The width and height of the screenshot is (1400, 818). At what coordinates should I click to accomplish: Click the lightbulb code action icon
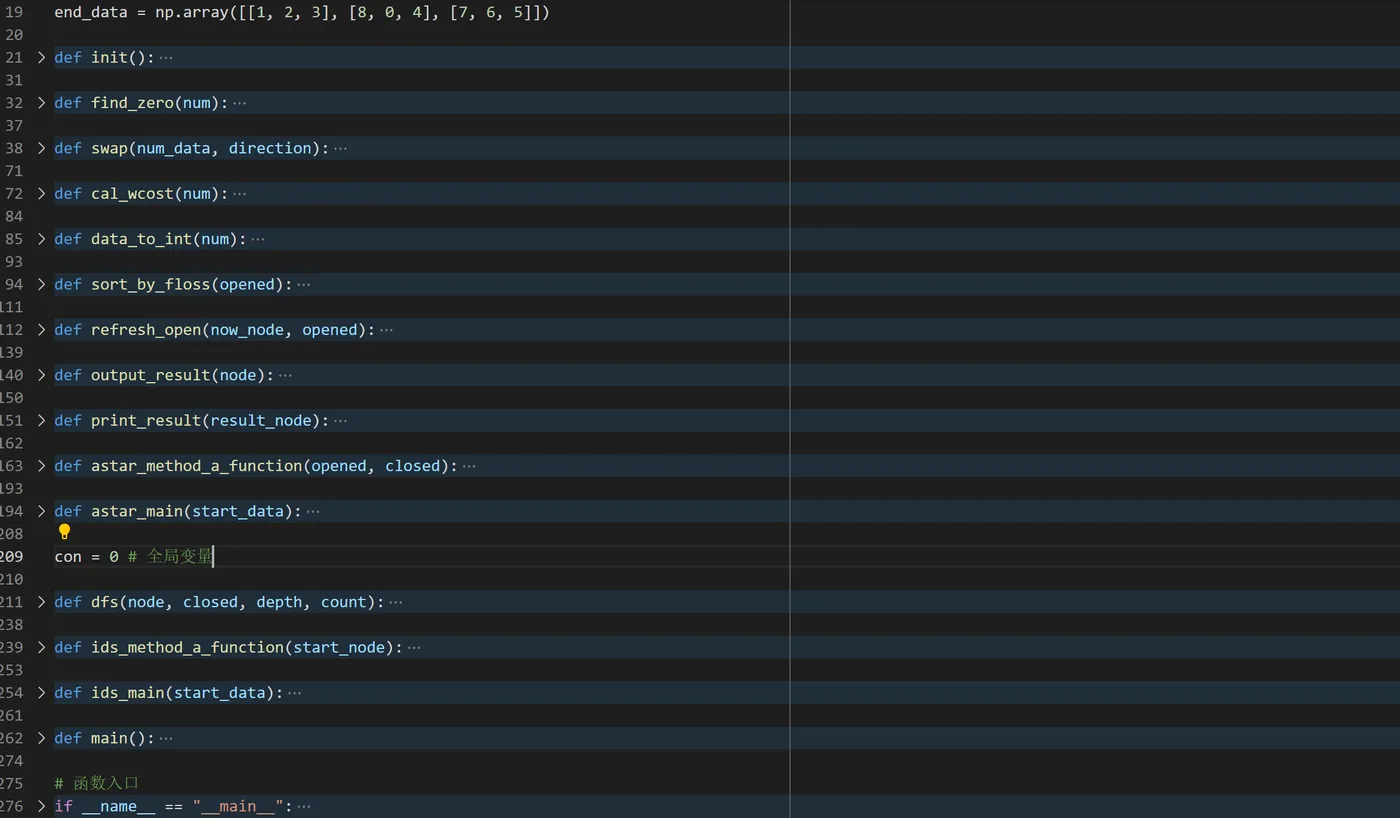[64, 532]
